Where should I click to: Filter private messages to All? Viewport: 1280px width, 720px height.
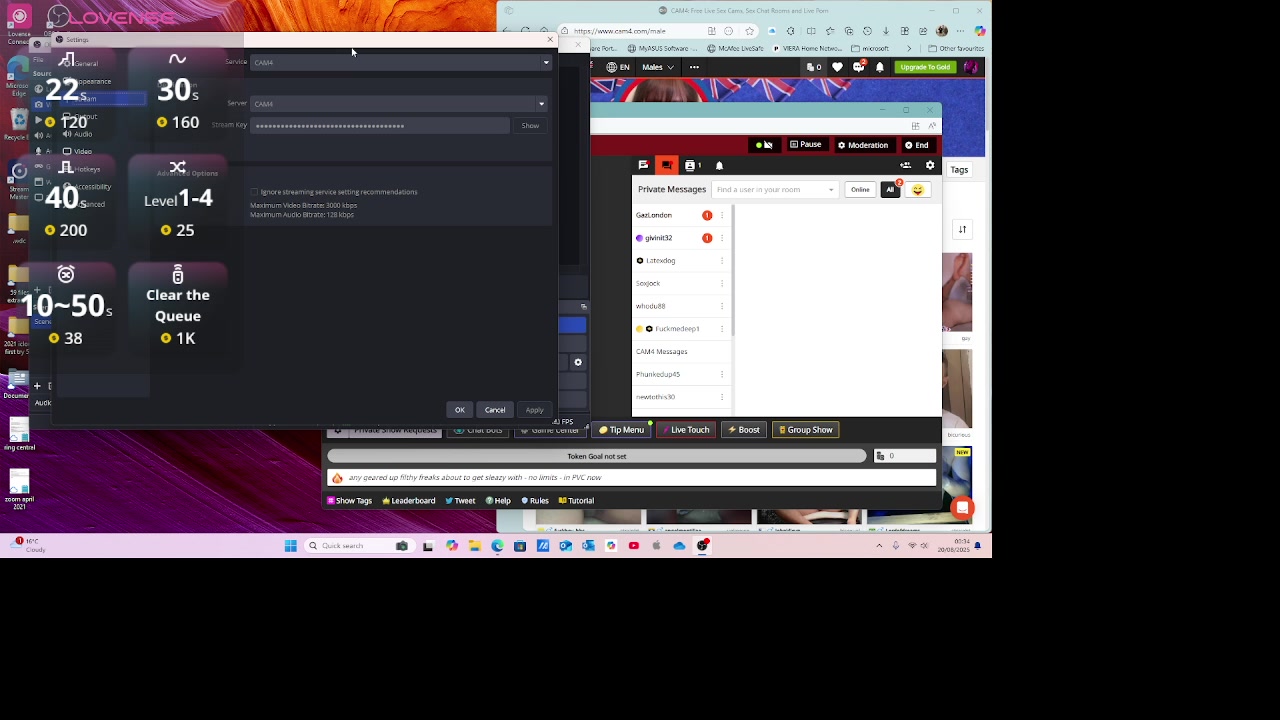point(890,190)
